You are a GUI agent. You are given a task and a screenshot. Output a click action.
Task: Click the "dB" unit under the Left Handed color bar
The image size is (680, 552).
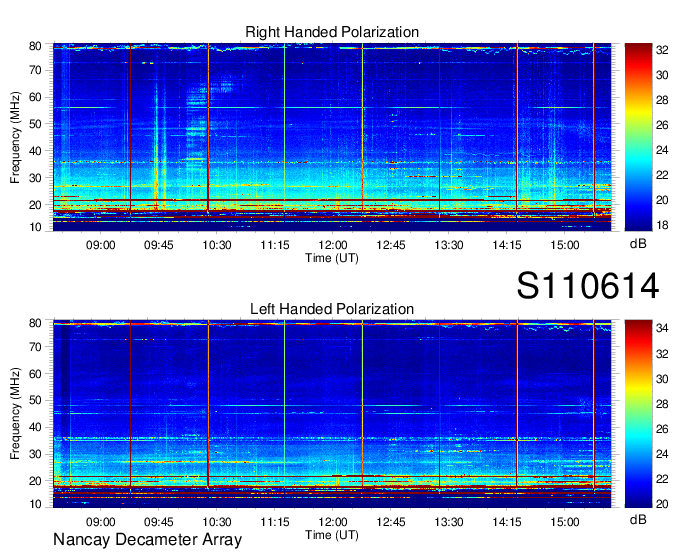click(638, 519)
